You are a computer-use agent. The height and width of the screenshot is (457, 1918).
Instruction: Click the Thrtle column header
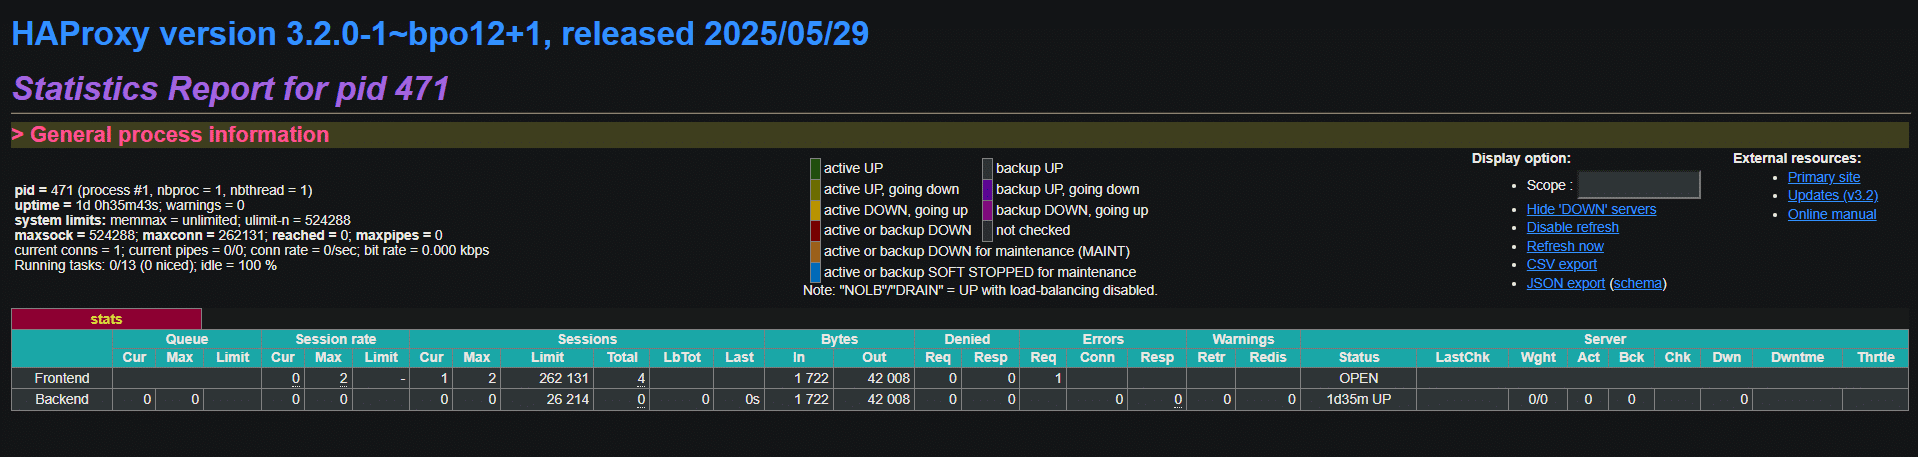1875,357
